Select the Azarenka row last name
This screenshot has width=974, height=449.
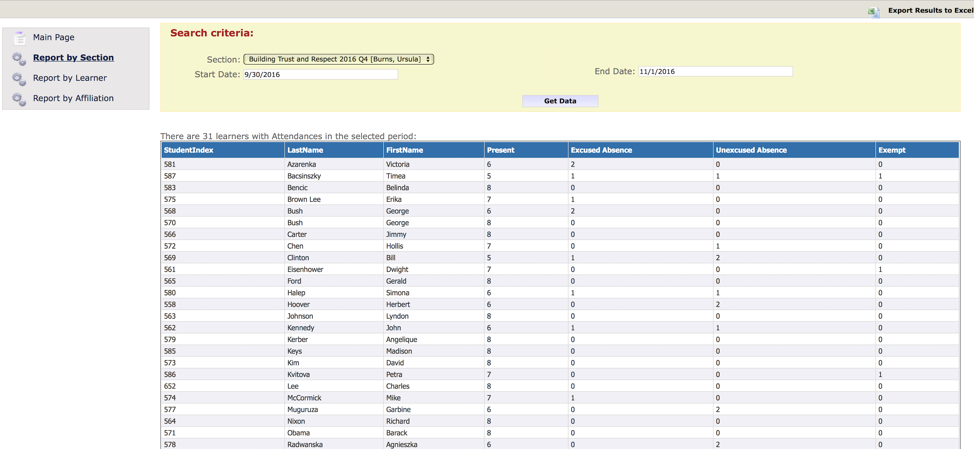coord(301,164)
